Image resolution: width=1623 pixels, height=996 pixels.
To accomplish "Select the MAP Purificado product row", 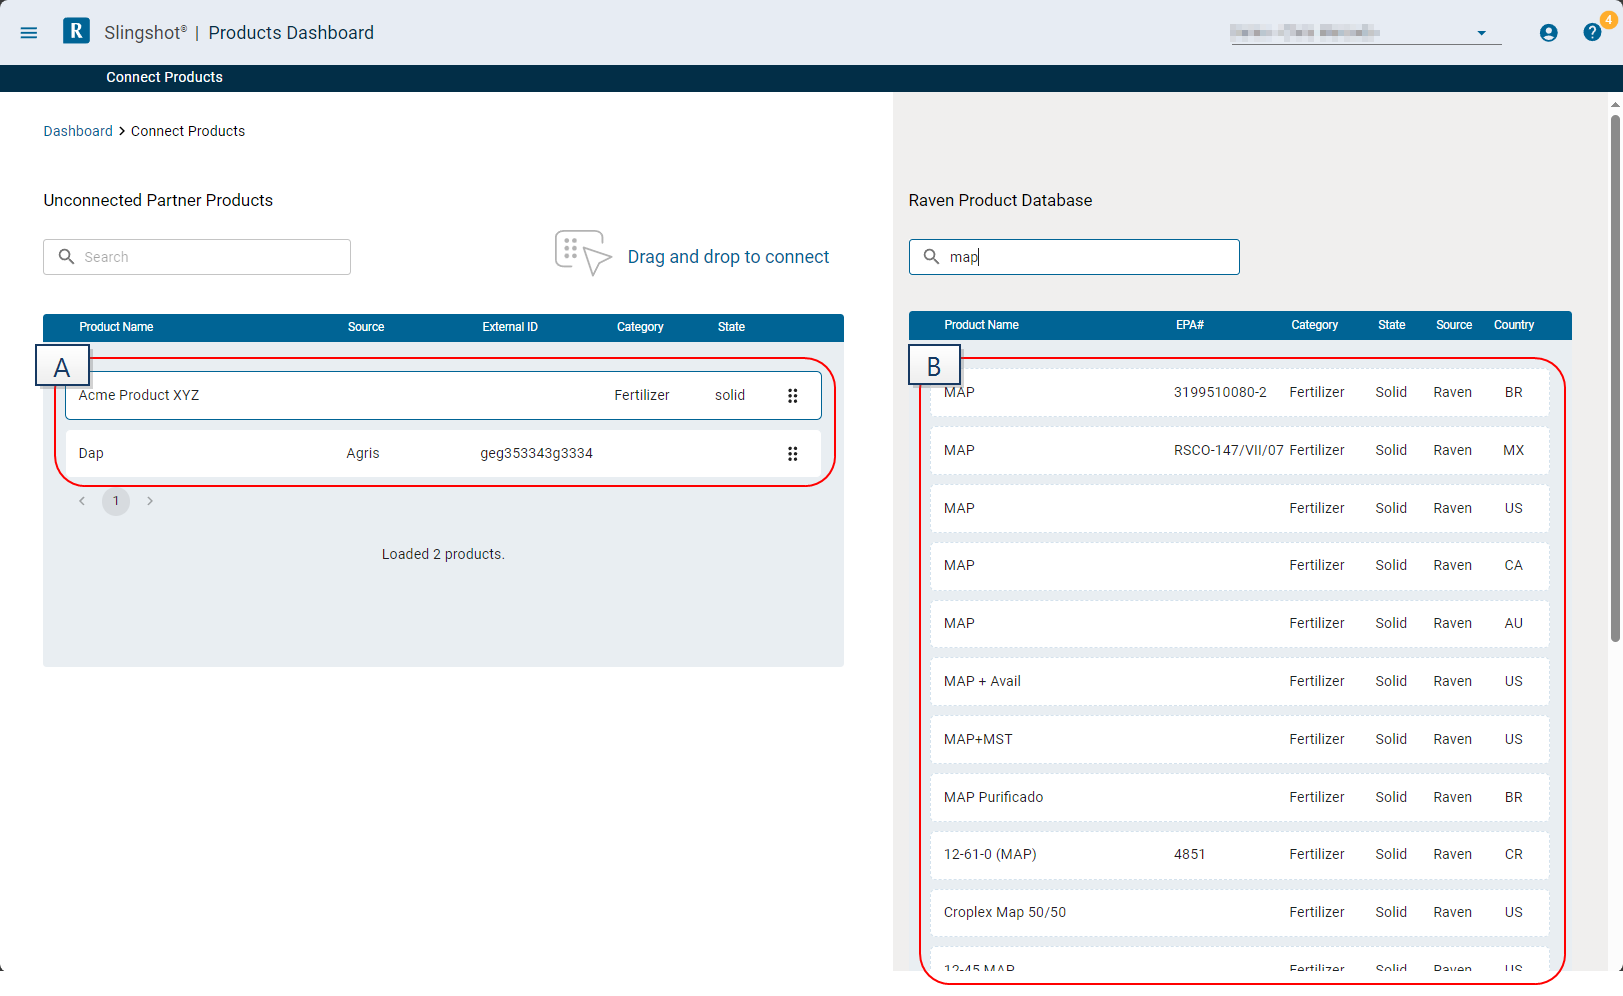I will [x=1239, y=798].
